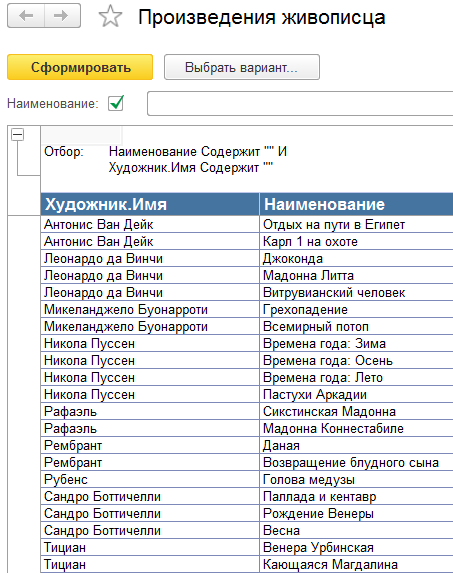Select cell Венера Урбинская
The height and width of the screenshot is (573, 453).
click(356, 547)
